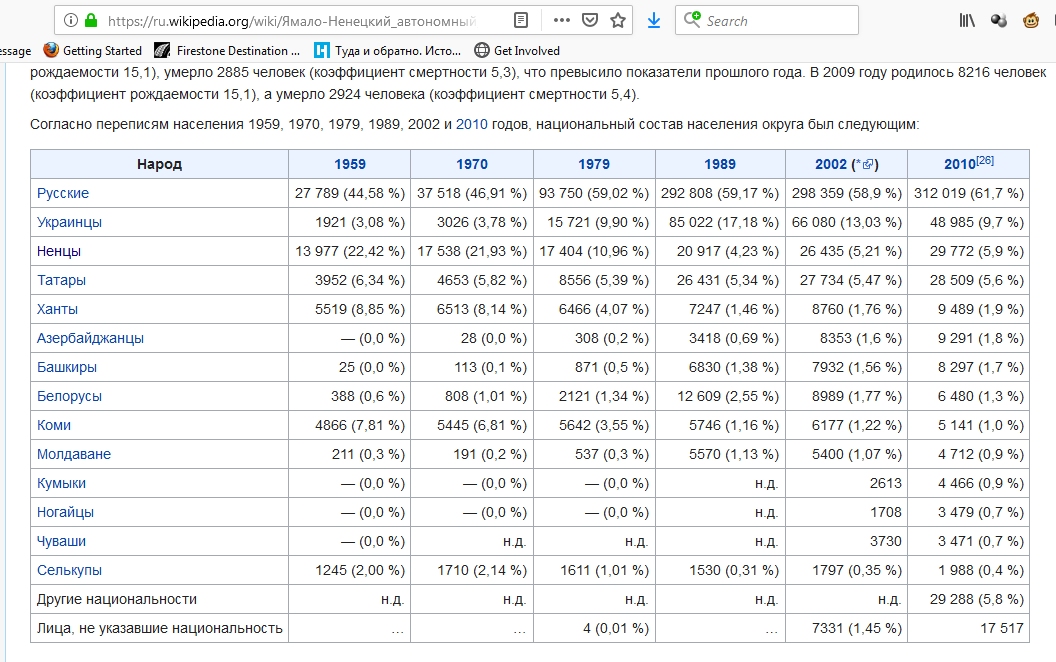Open the Русские link in table

coord(63,193)
